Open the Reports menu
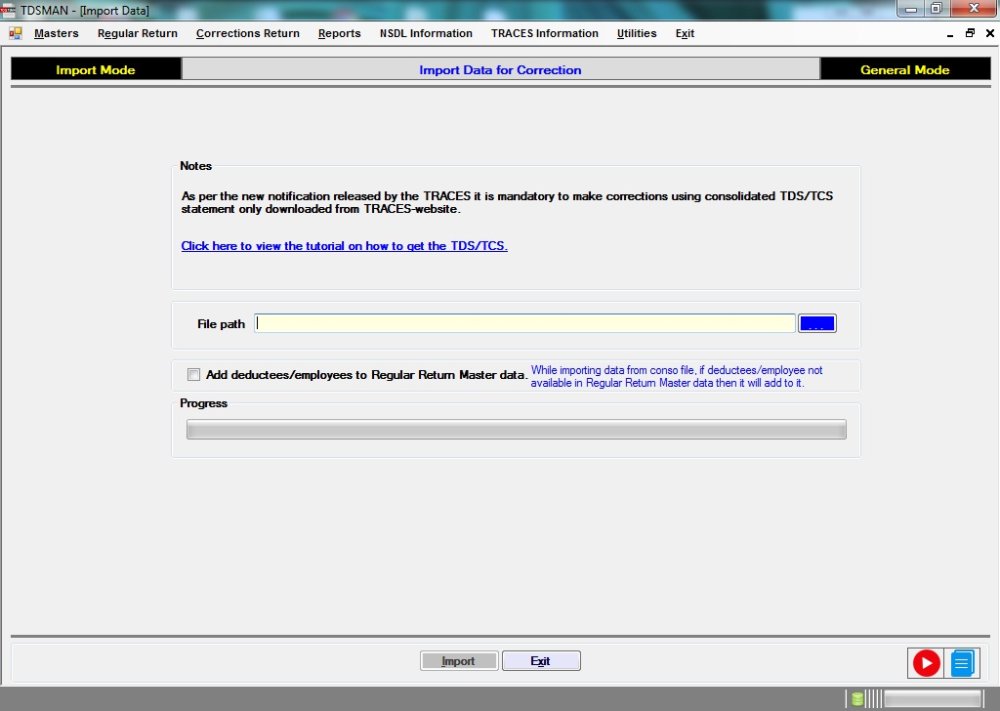Image resolution: width=1000 pixels, height=711 pixels. click(x=339, y=33)
